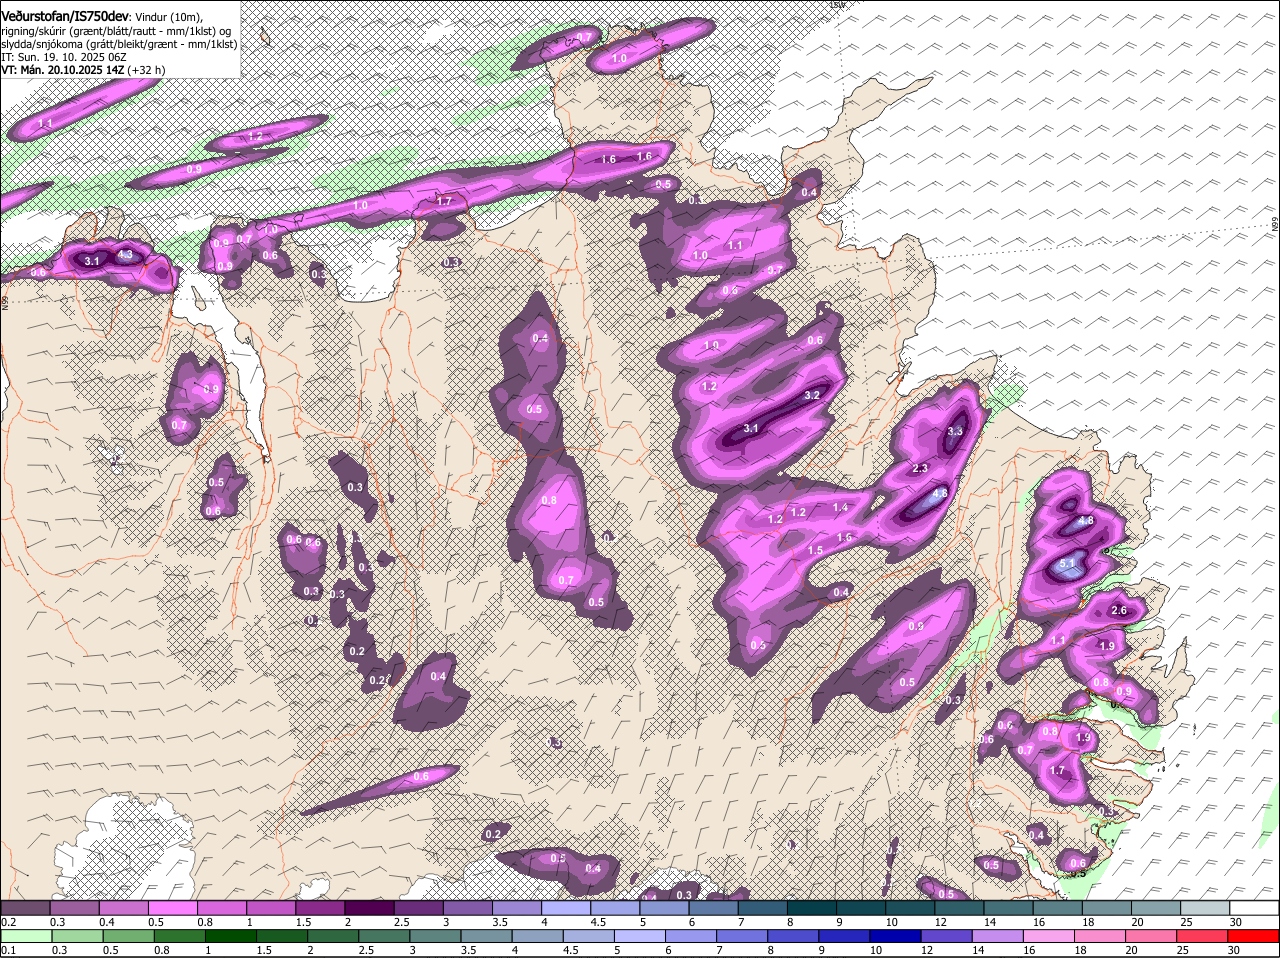
Task: Click the '(+32 h)' forecast offset text
Action: pyautogui.click(x=146, y=70)
